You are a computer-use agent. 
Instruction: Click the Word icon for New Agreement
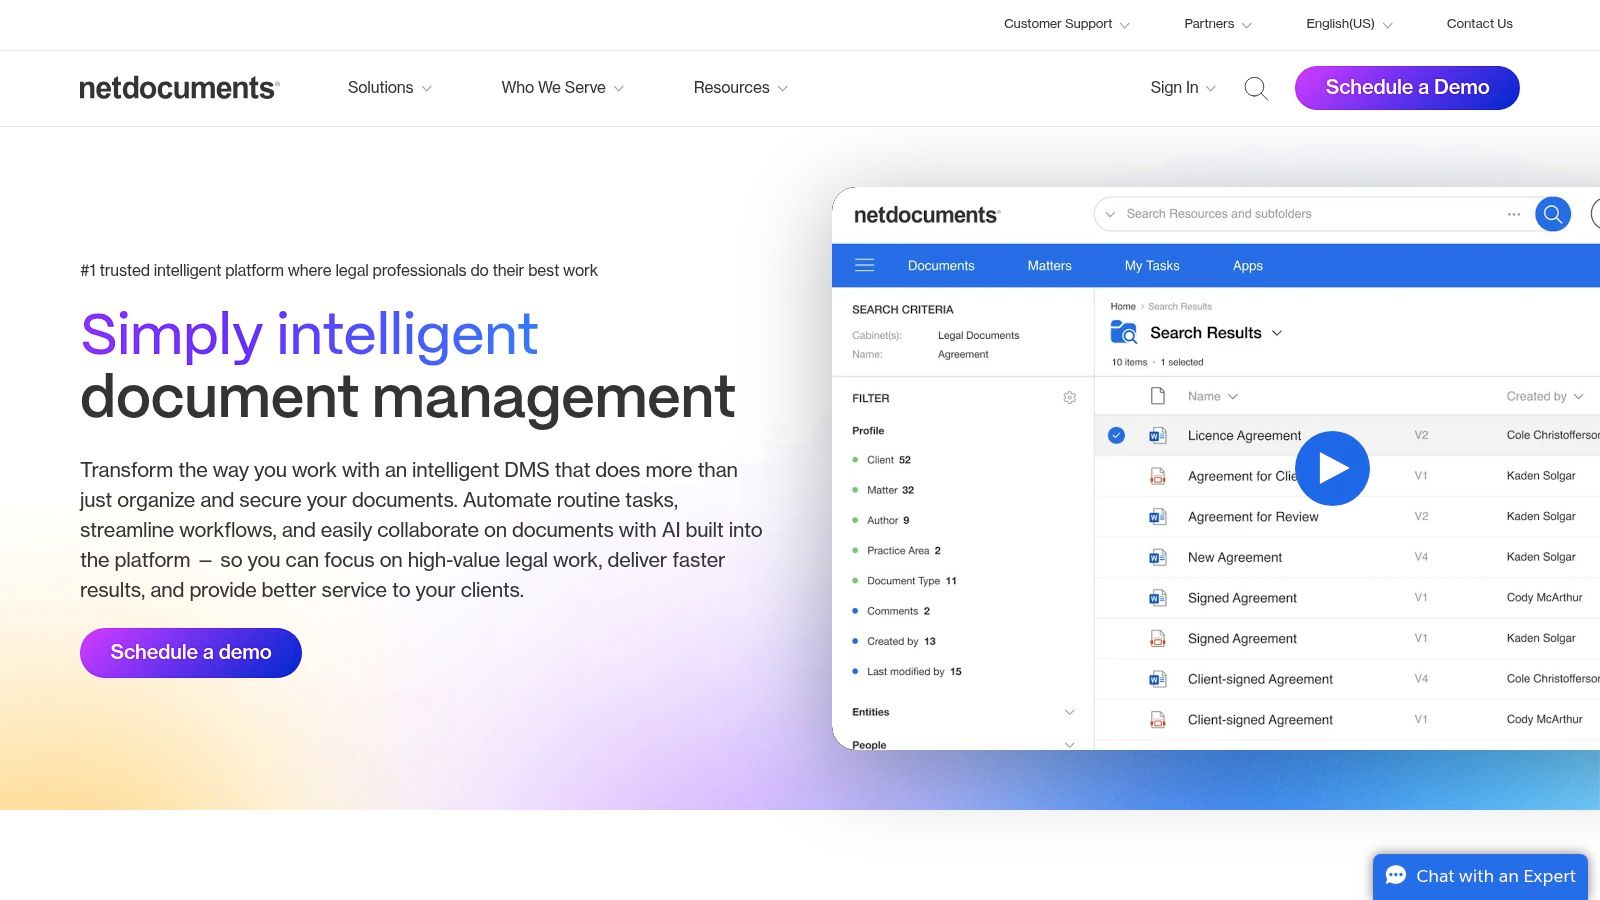pyautogui.click(x=1158, y=557)
